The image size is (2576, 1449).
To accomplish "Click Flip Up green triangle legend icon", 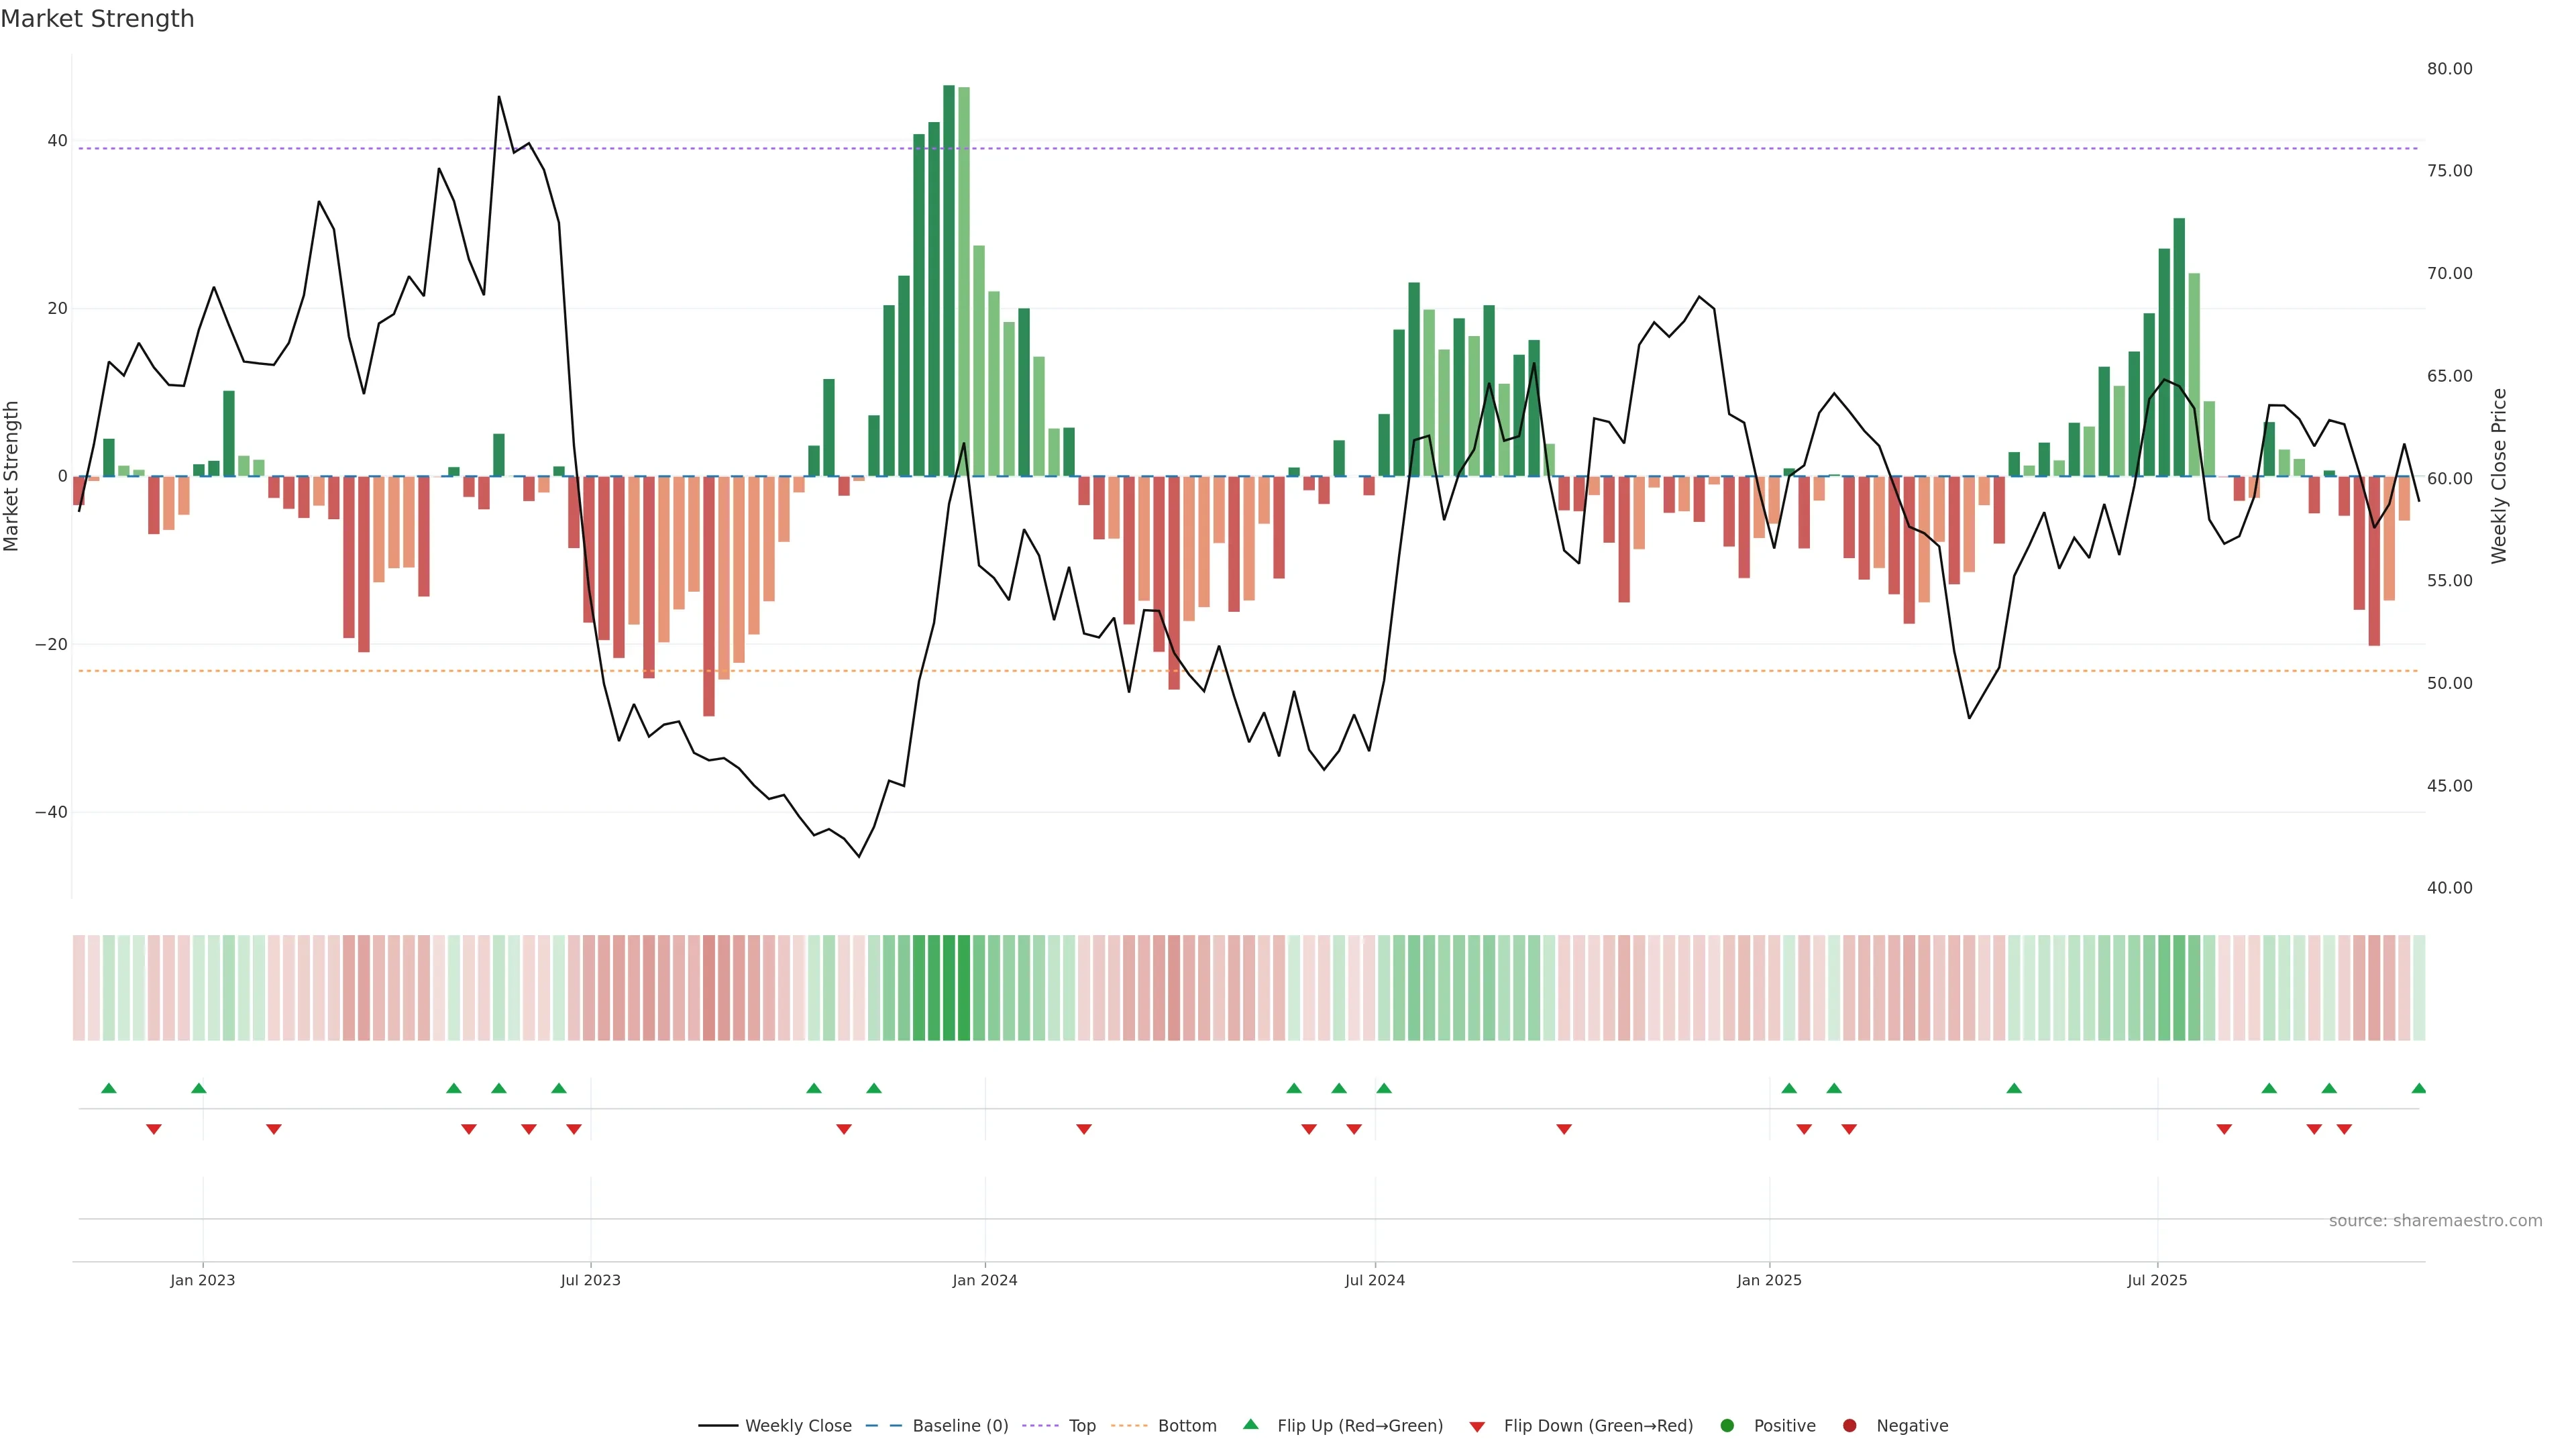I will point(1250,1424).
